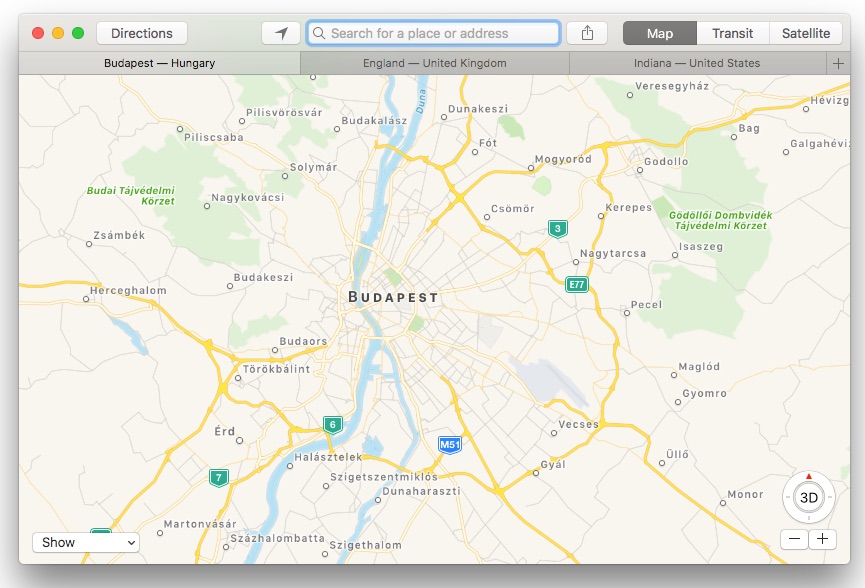This screenshot has width=865, height=588.
Task: Select the Map view mode
Action: 660,33
